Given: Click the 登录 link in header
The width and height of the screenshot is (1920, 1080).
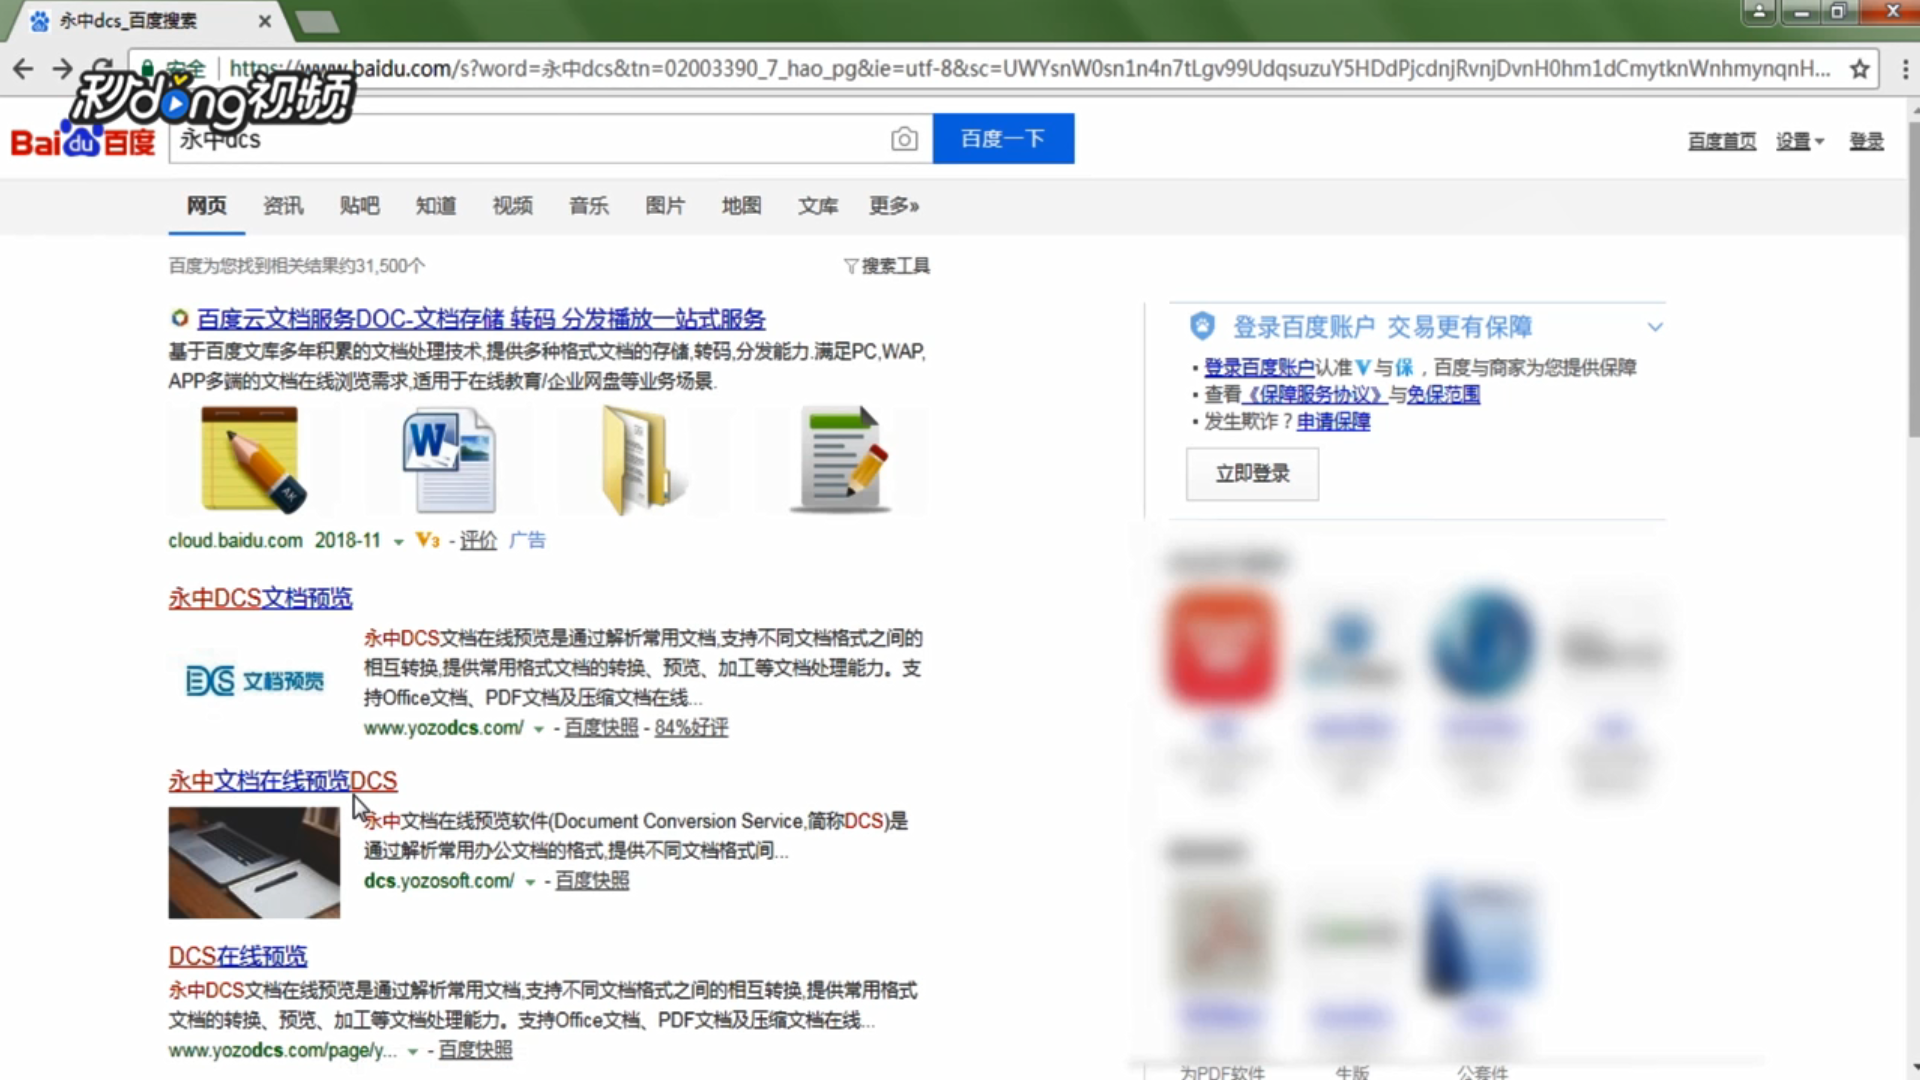Looking at the screenshot, I should (x=1866, y=141).
